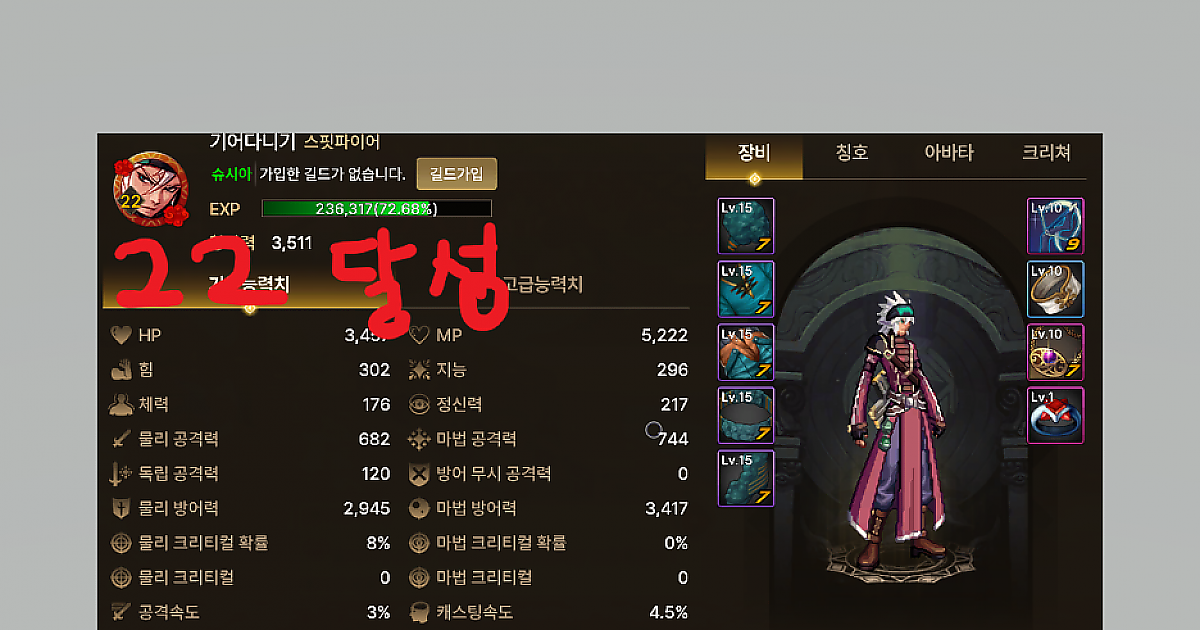Select the Lv.1 red item slot
Screen dimensions: 1200x630
pyautogui.click(x=1056, y=415)
